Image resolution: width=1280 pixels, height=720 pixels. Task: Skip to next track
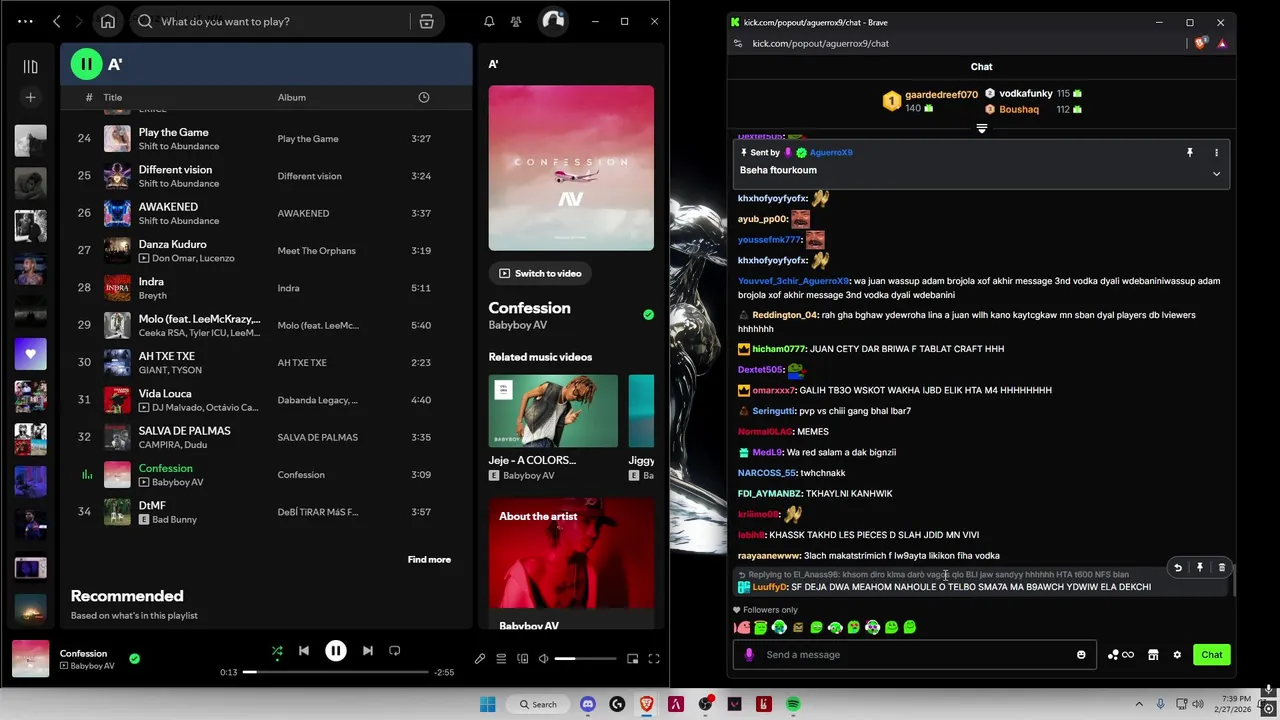367,651
